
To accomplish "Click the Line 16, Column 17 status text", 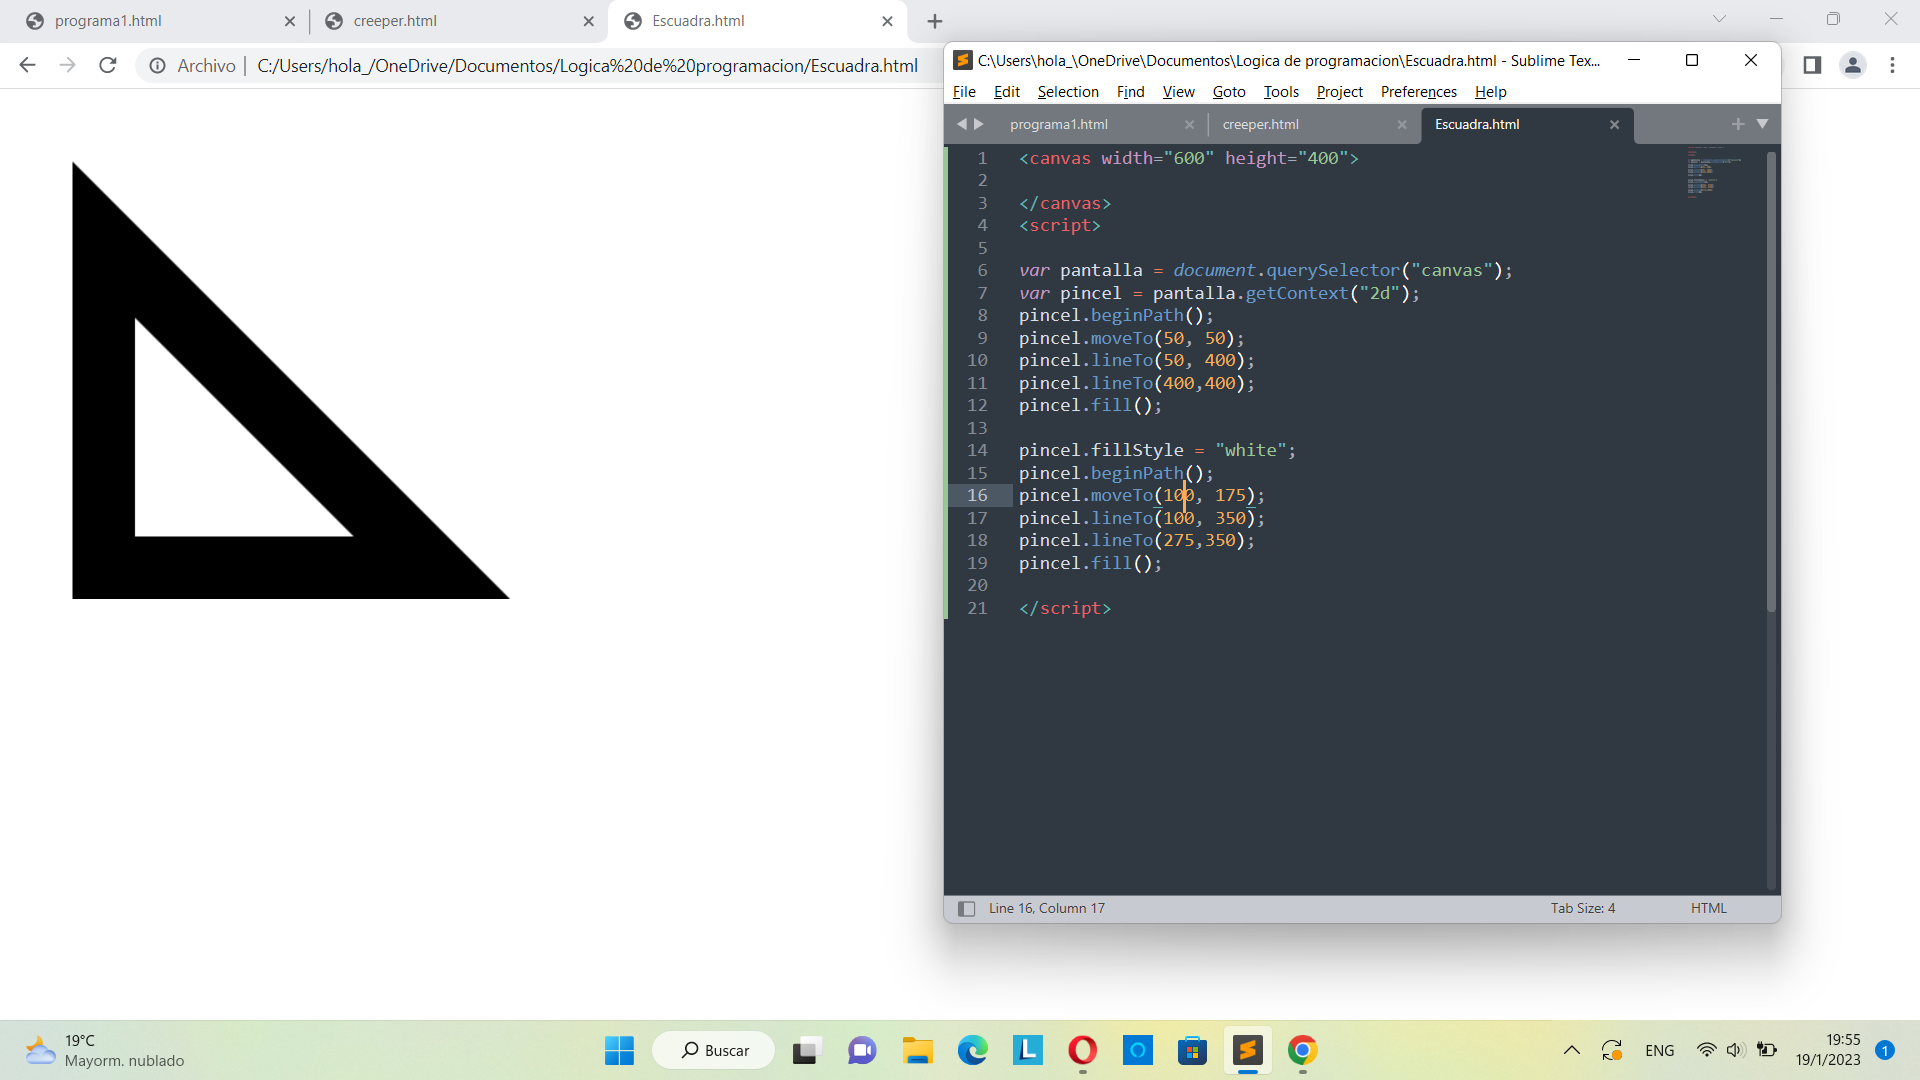I will click(x=1047, y=908).
